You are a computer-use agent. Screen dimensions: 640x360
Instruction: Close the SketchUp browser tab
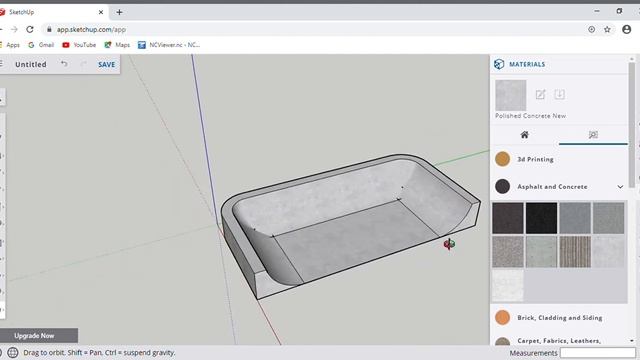click(101, 12)
